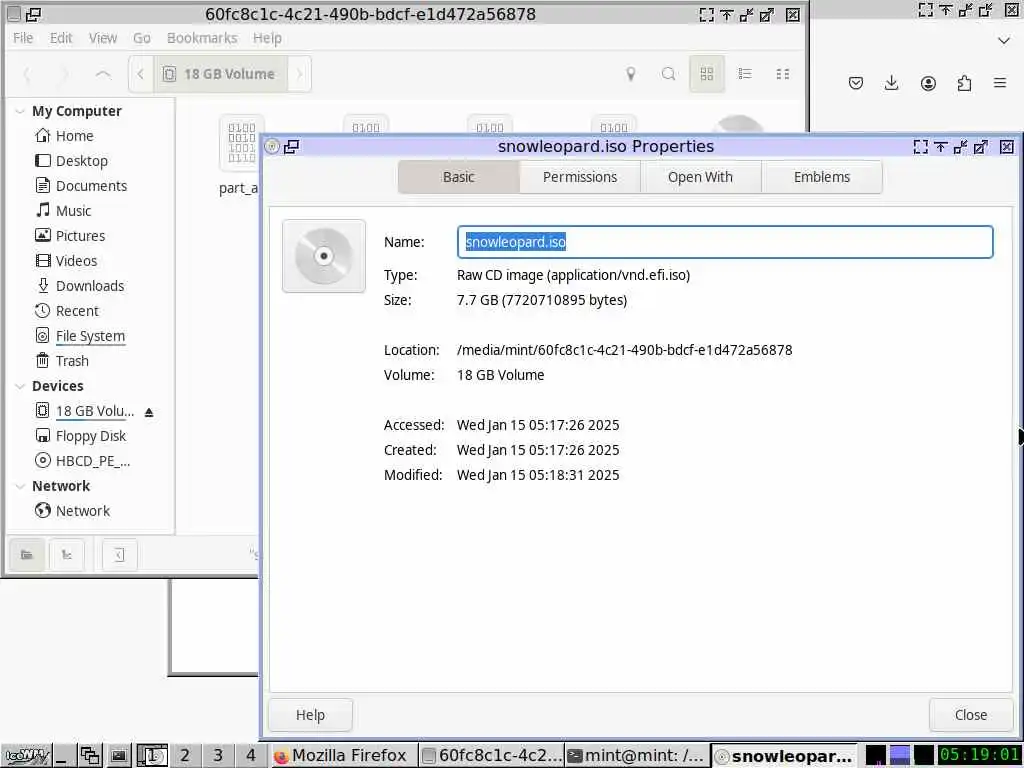
Task: Open Firefox Pocket save icon
Action: (x=856, y=83)
